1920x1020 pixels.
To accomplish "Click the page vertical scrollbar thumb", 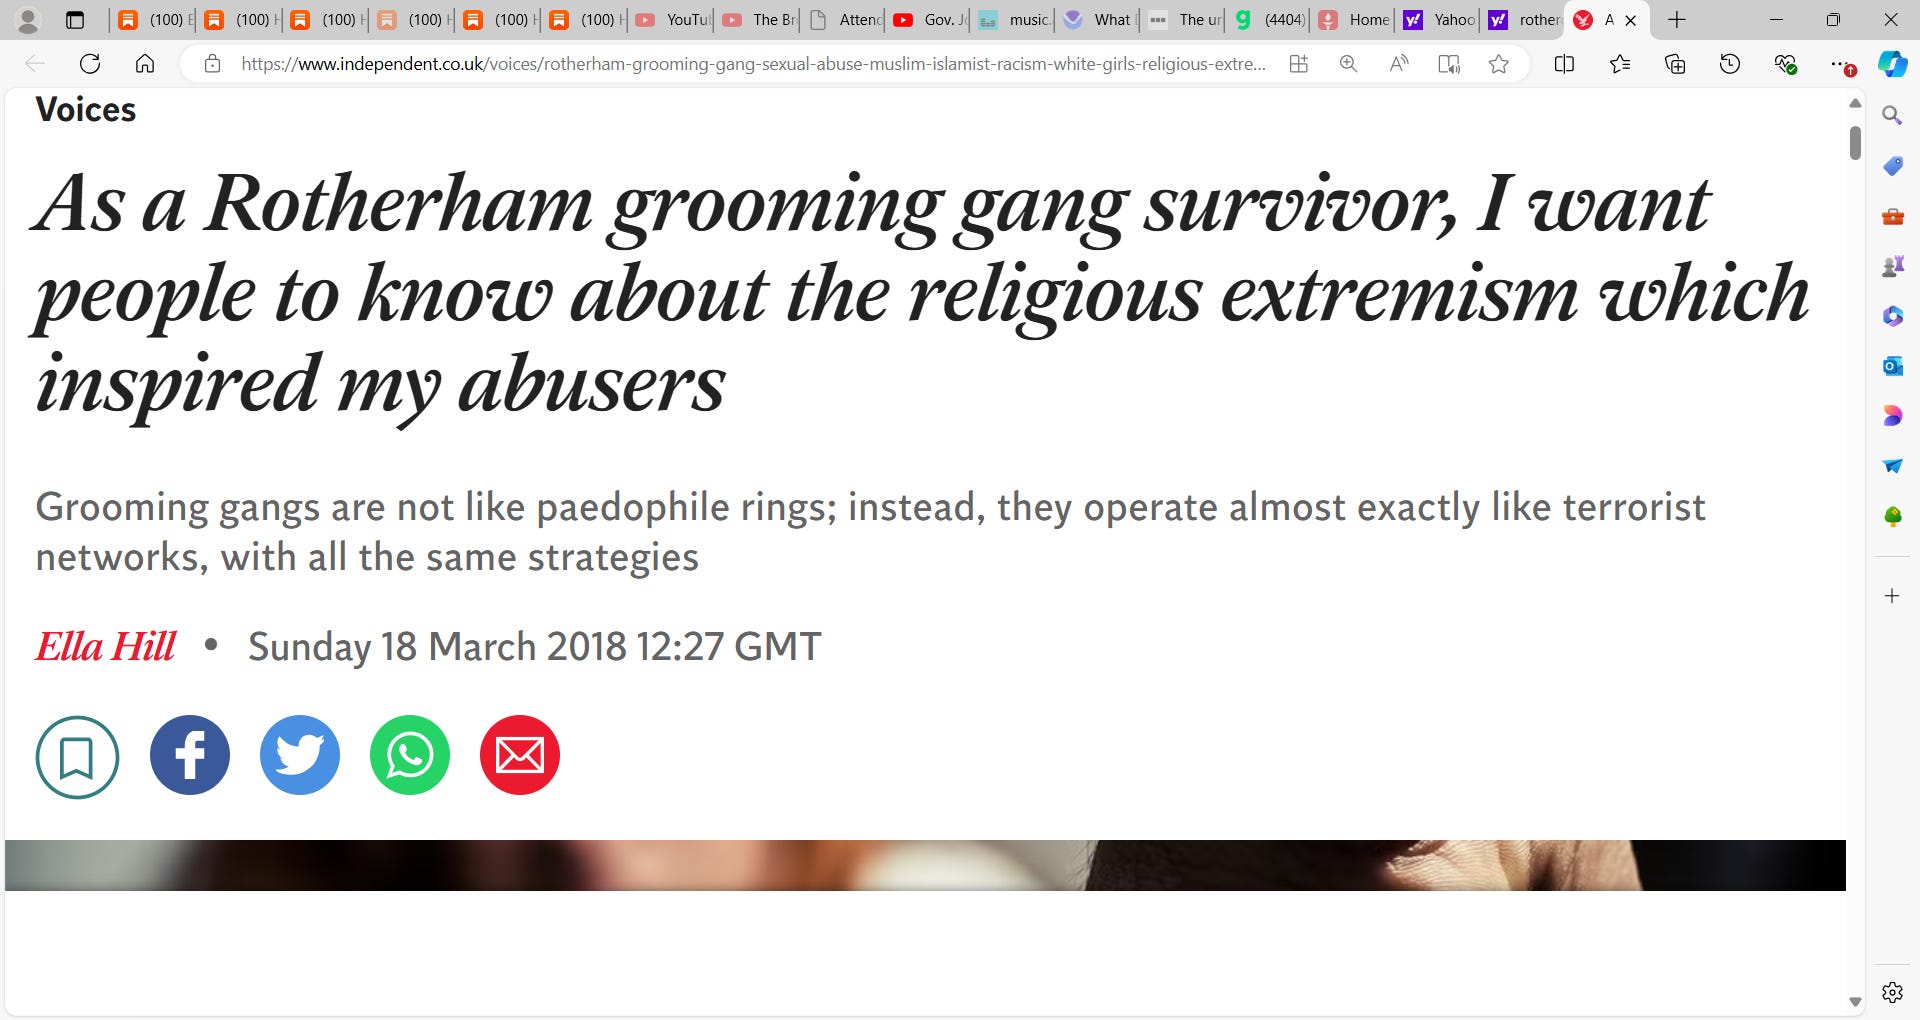I will coord(1855,142).
